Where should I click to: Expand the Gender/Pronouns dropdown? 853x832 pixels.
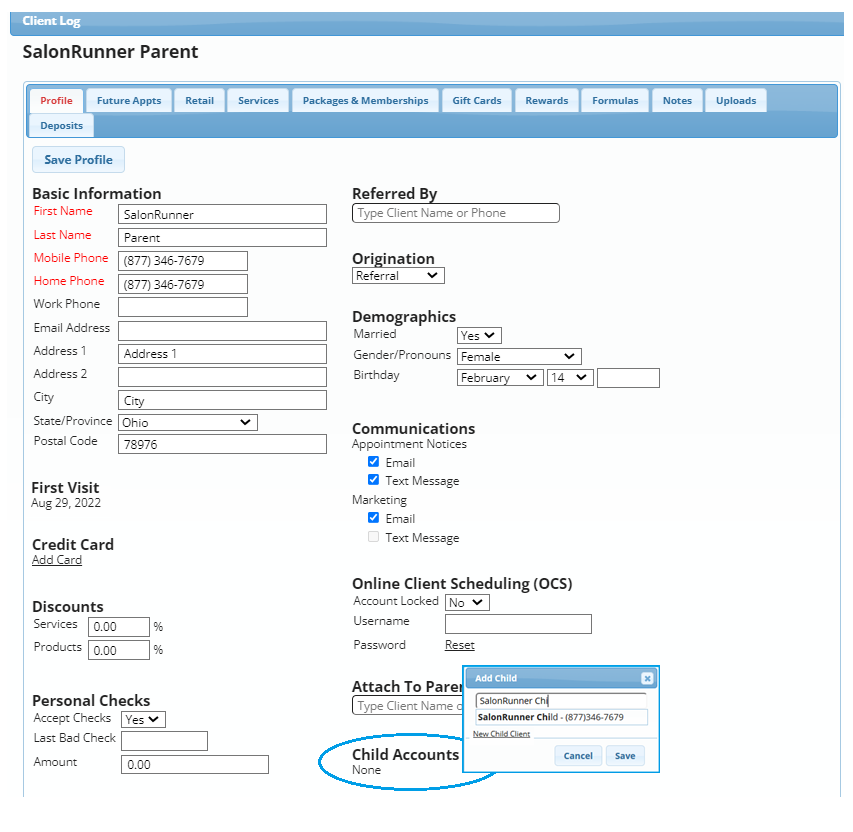click(x=519, y=356)
